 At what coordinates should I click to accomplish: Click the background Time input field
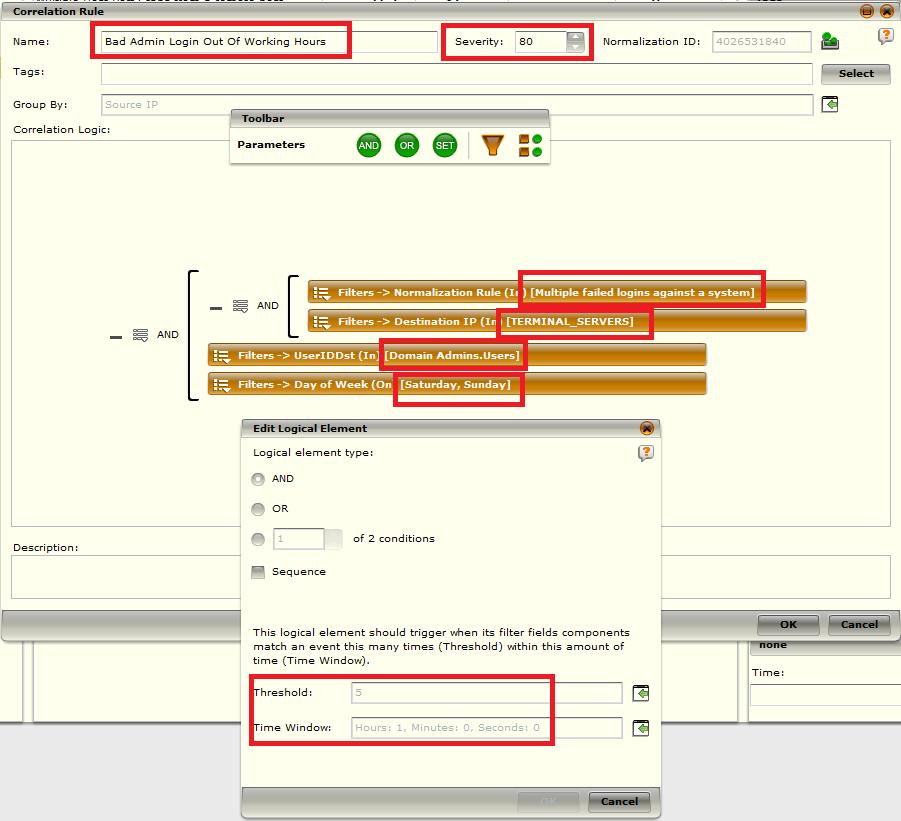pos(825,695)
